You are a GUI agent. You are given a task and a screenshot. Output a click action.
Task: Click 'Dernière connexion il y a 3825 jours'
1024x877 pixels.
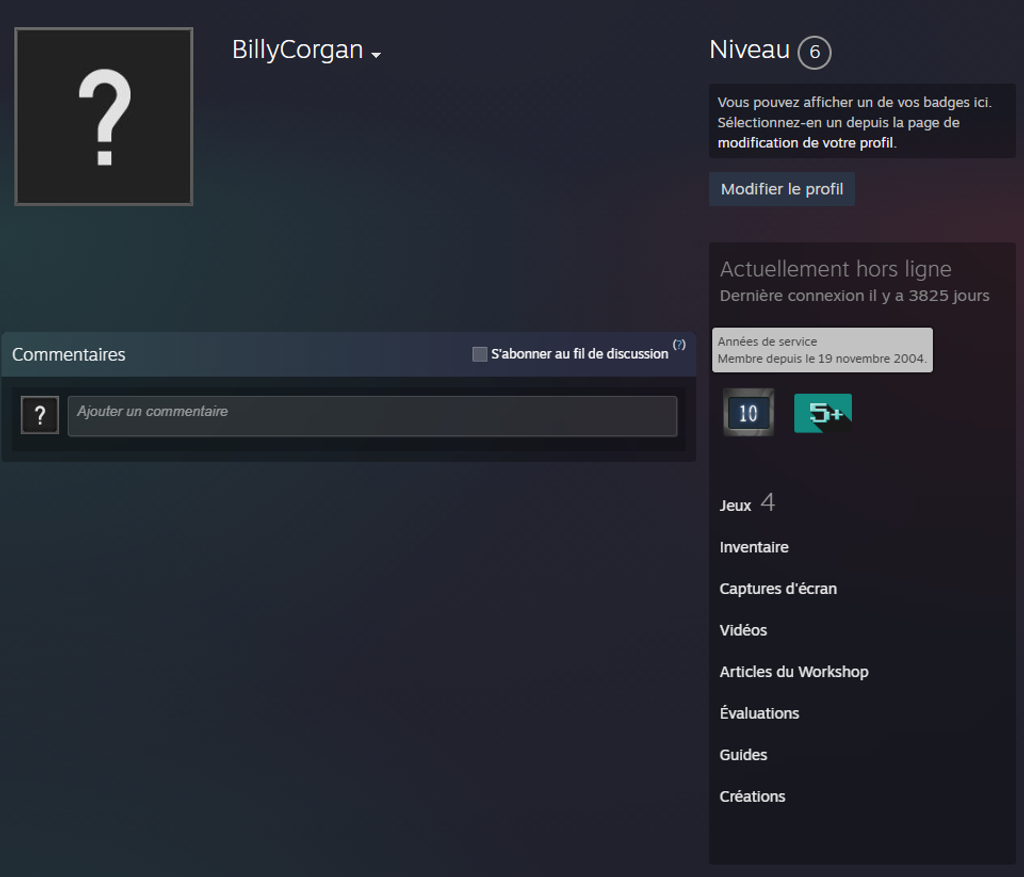tap(854, 296)
